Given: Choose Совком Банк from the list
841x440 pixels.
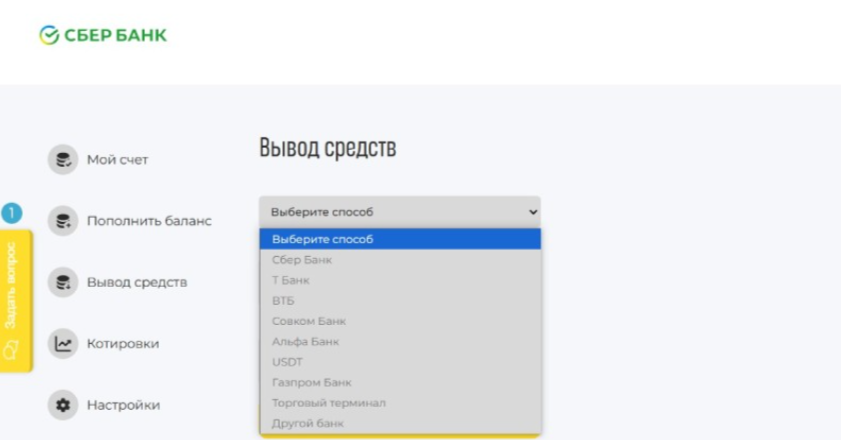Looking at the screenshot, I should pyautogui.click(x=400, y=321).
